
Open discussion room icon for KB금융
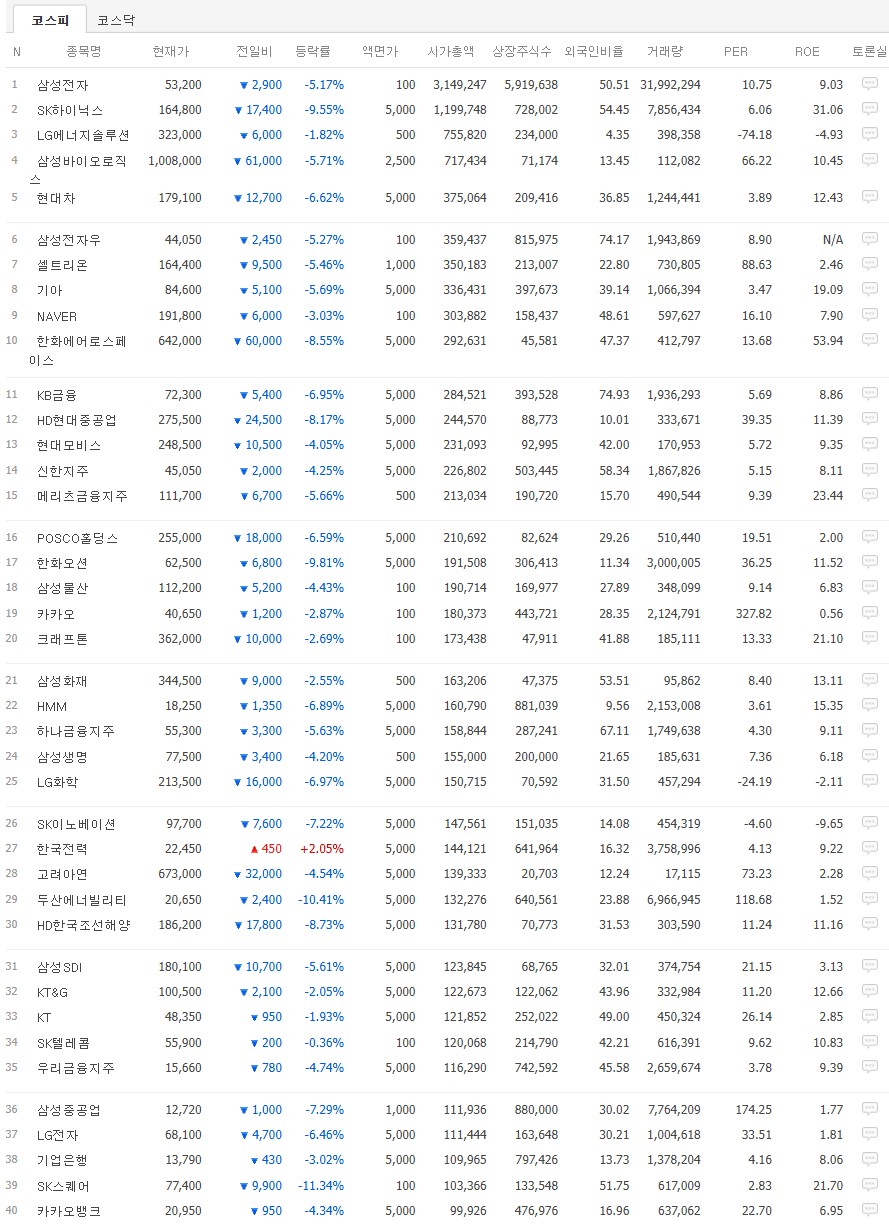869,394
